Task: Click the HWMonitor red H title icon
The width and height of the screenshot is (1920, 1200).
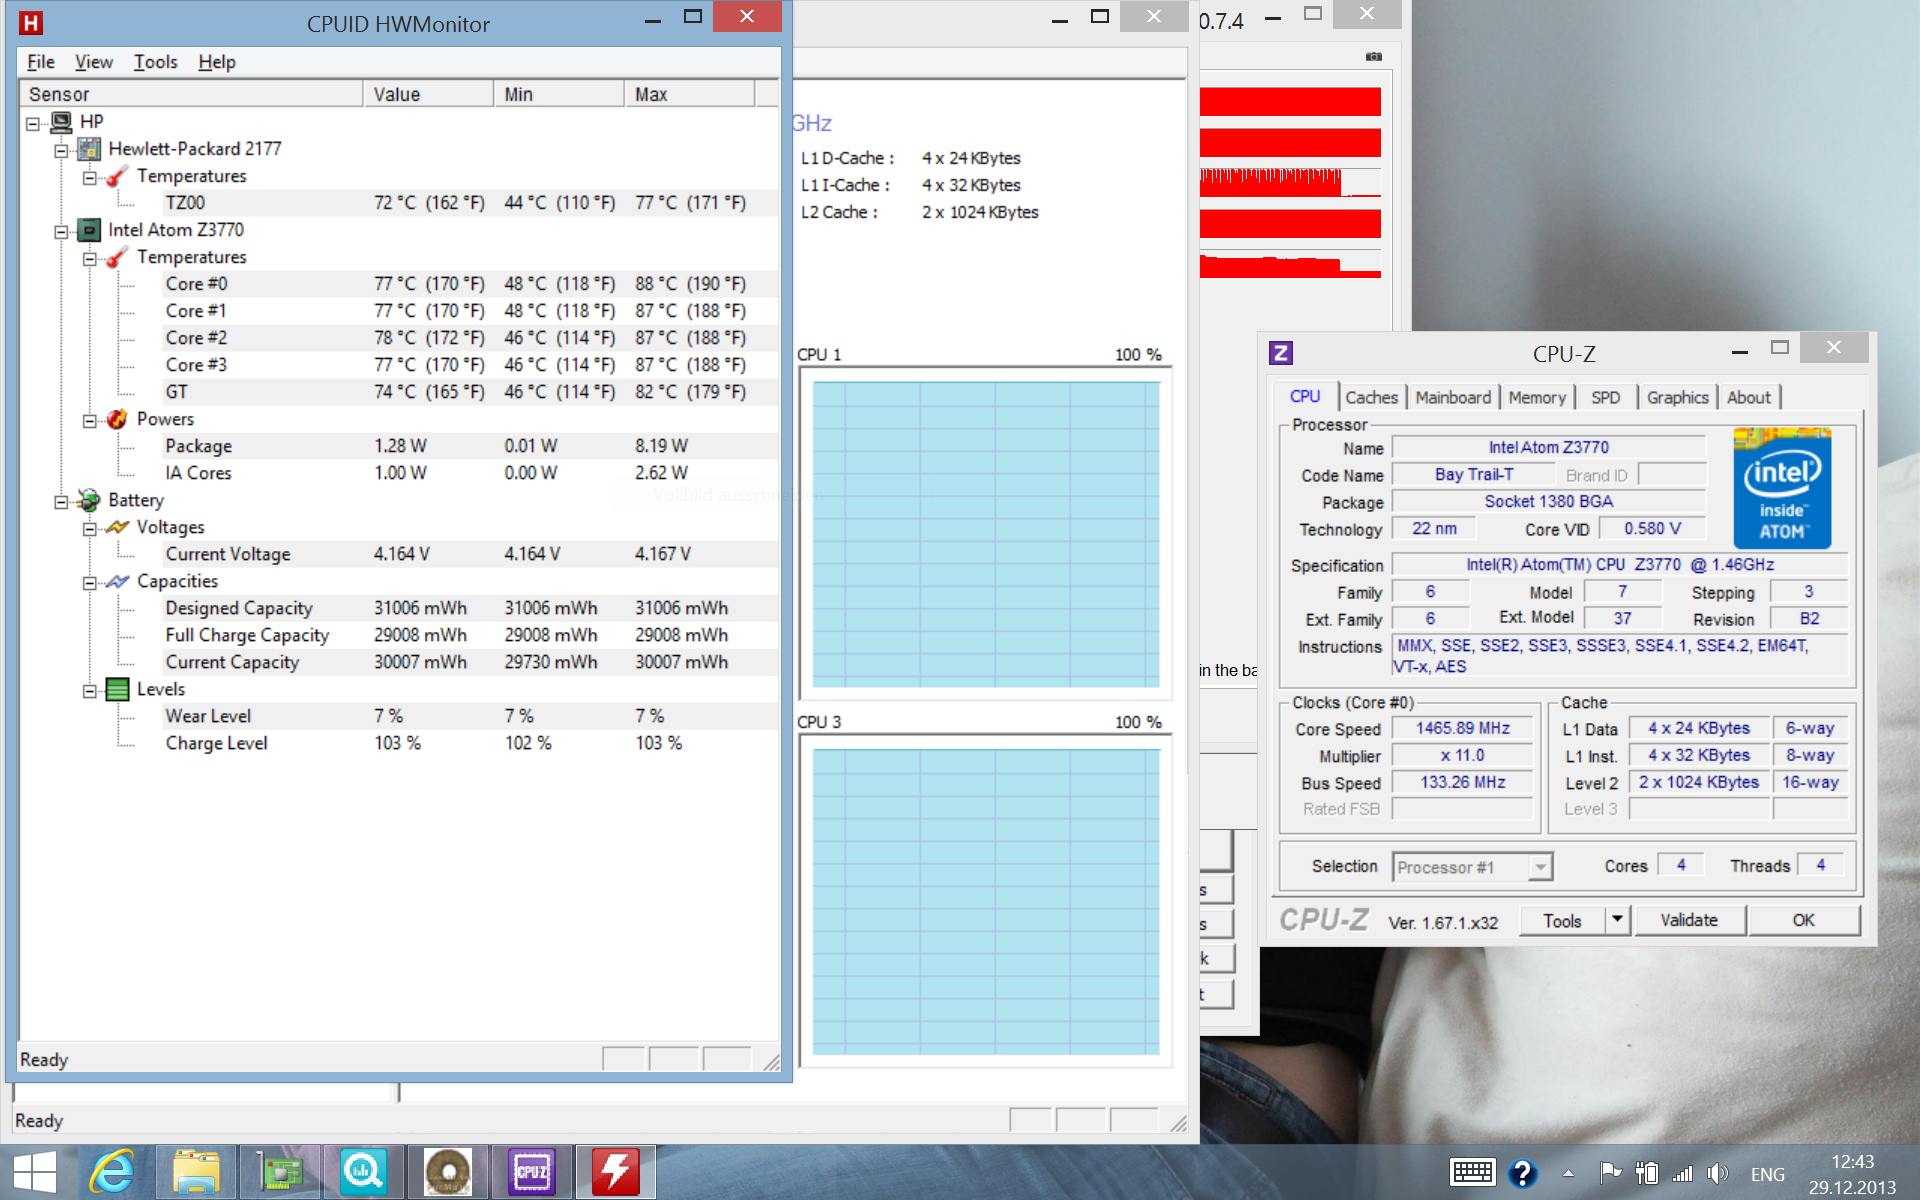Action: 31,23
